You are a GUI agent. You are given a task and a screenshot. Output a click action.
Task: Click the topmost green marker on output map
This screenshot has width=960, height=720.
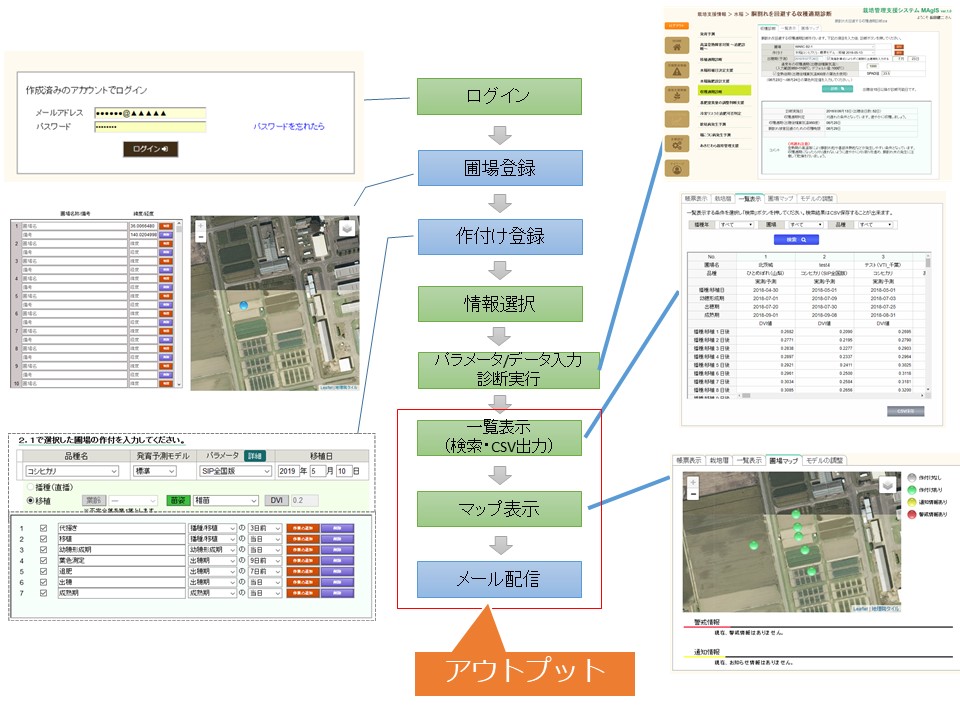796,515
